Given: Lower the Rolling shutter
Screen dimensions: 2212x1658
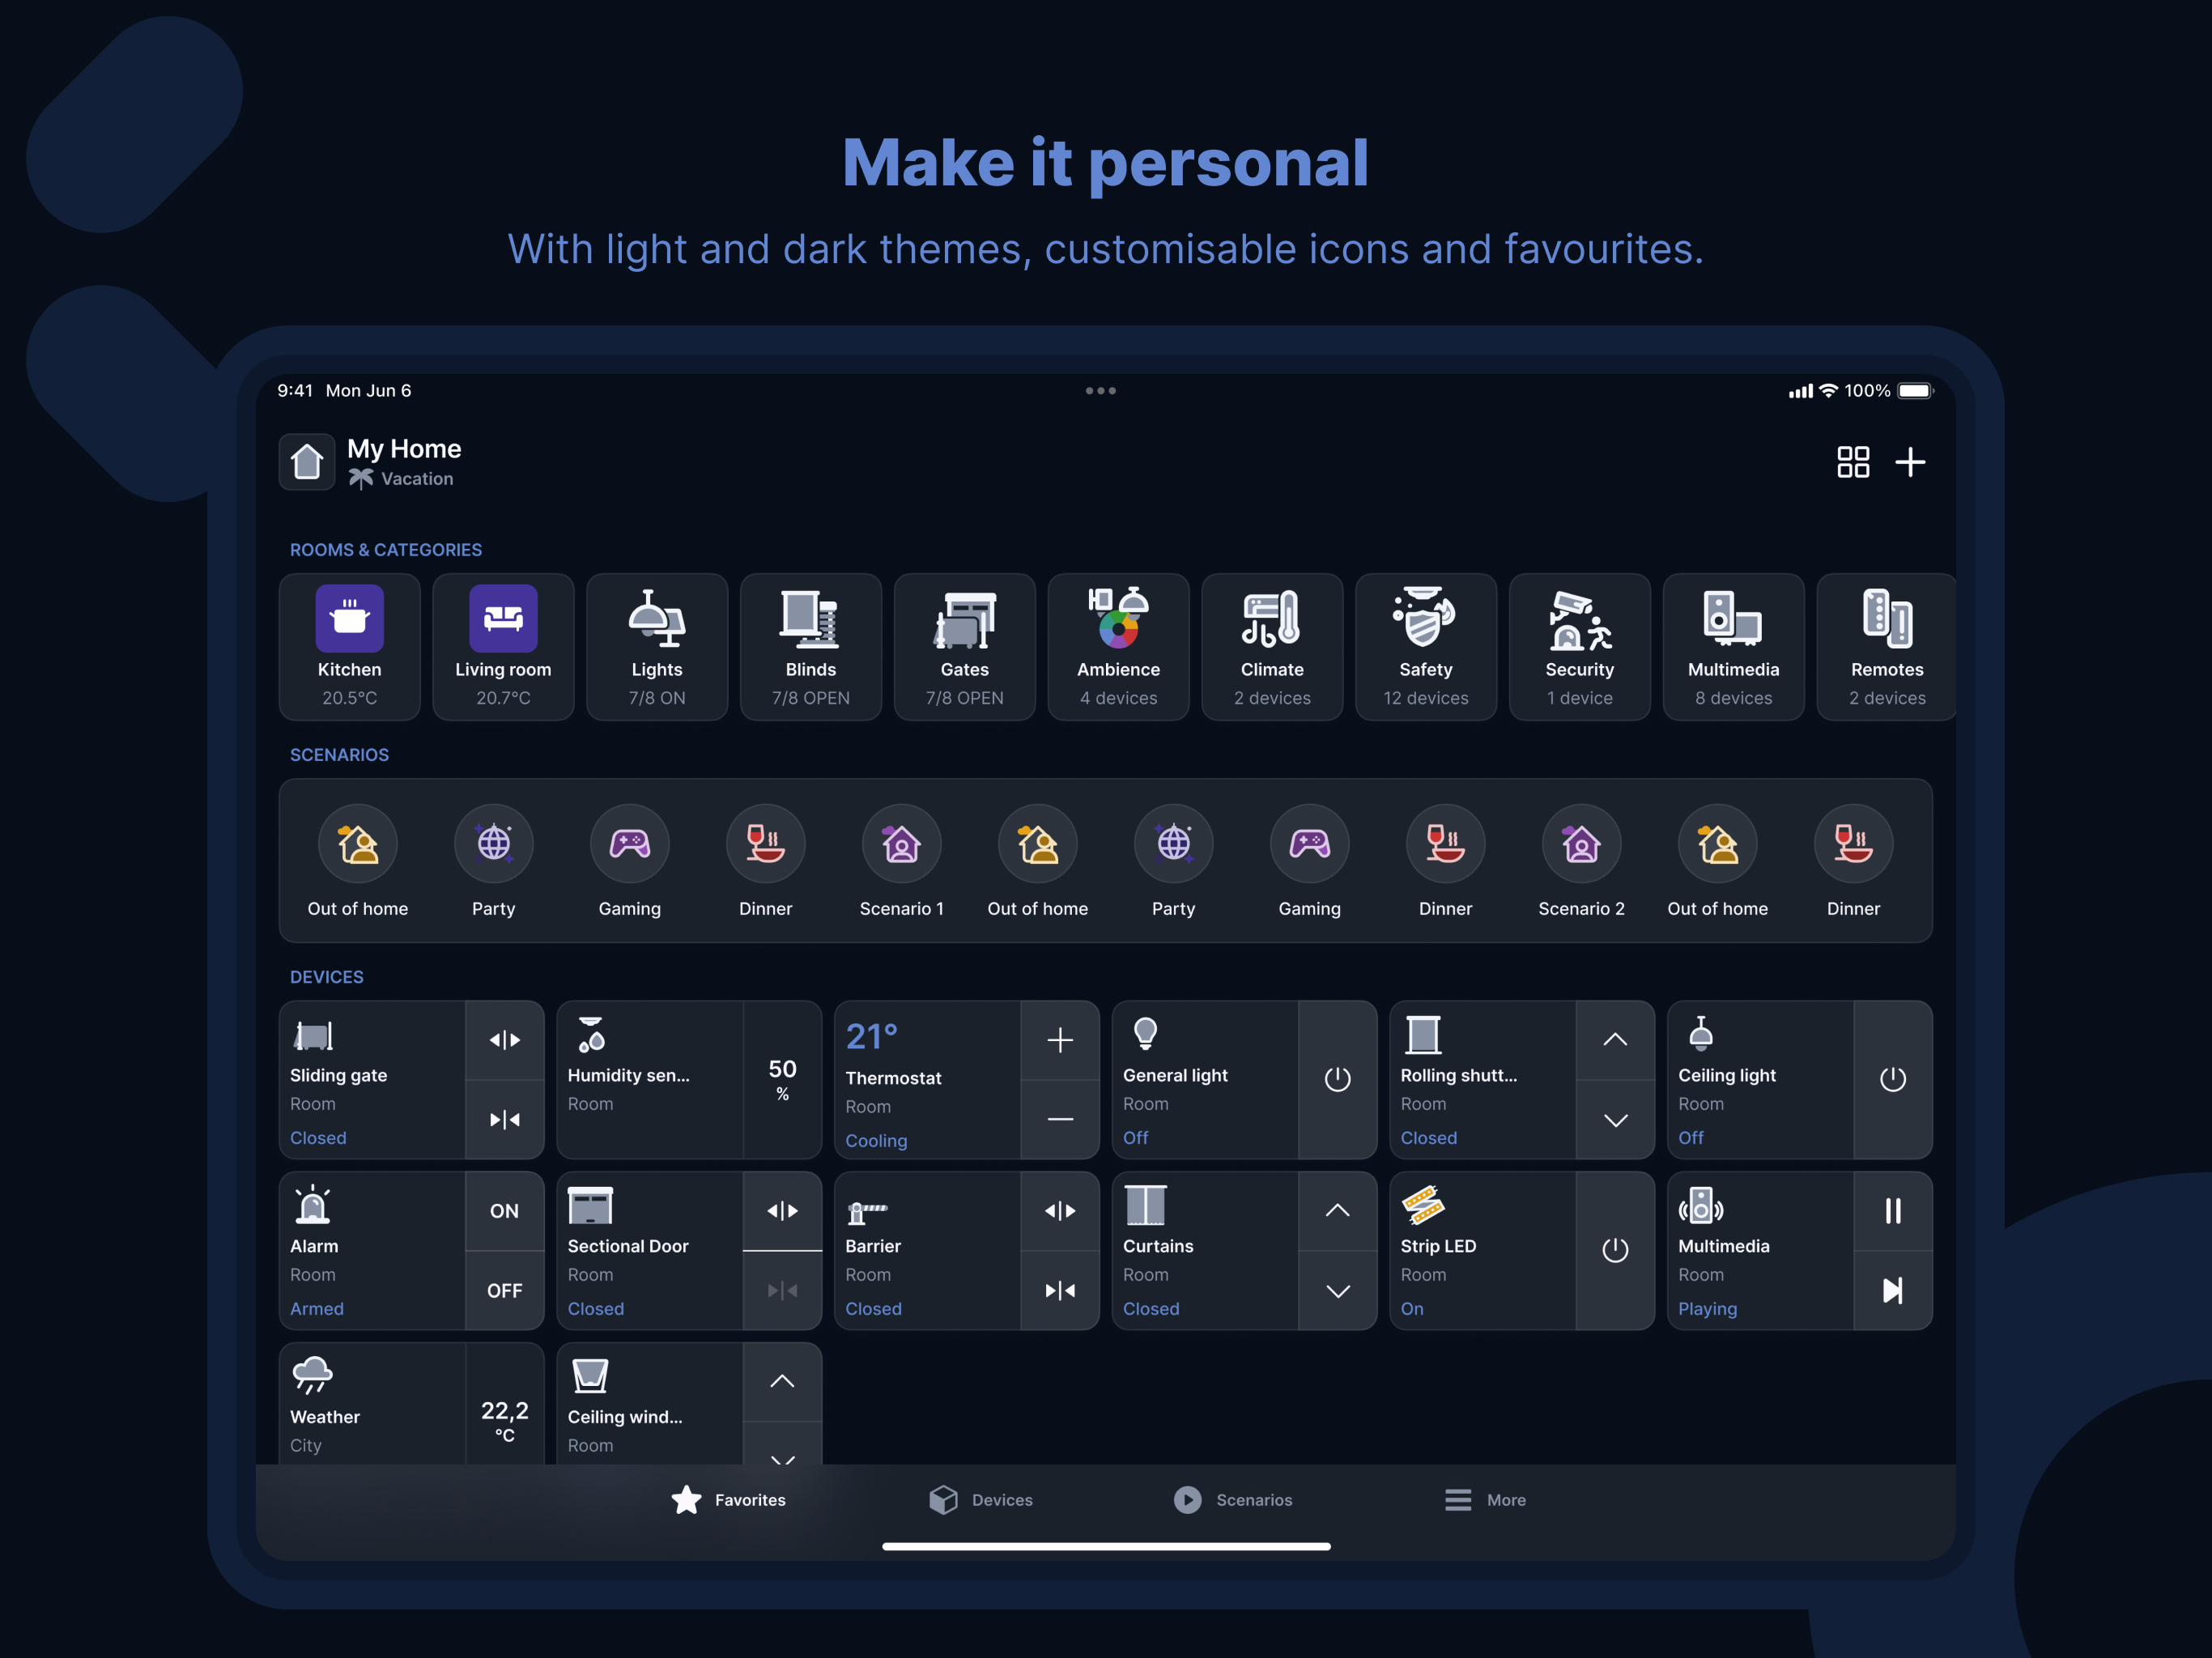Looking at the screenshot, I should [1615, 1120].
